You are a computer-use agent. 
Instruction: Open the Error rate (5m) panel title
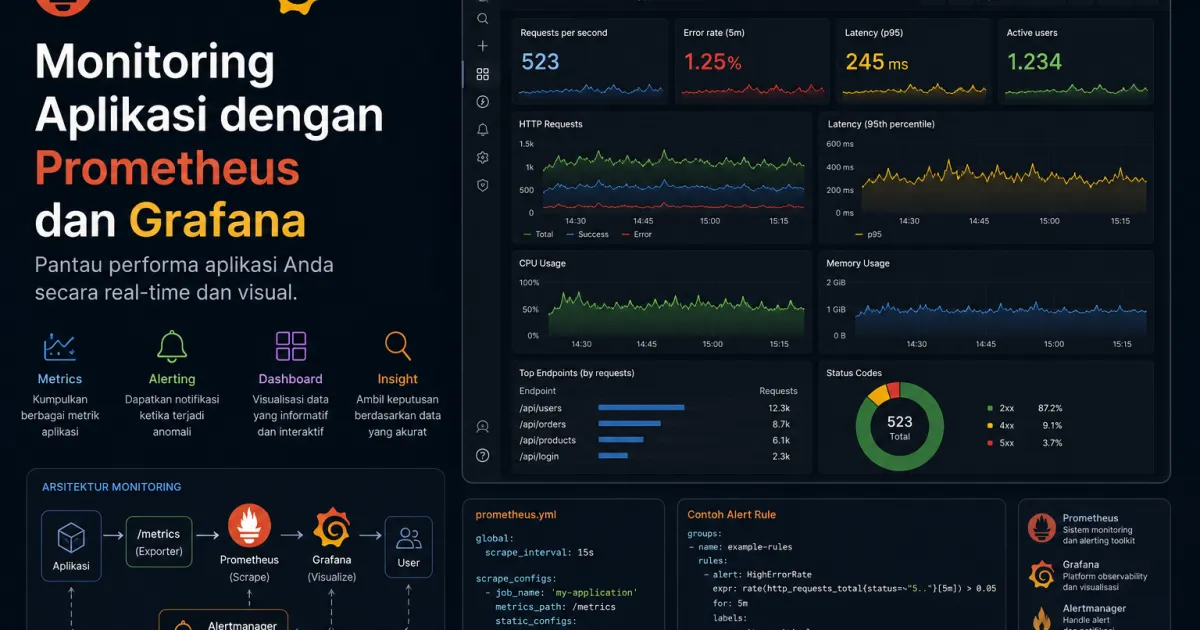pos(714,33)
